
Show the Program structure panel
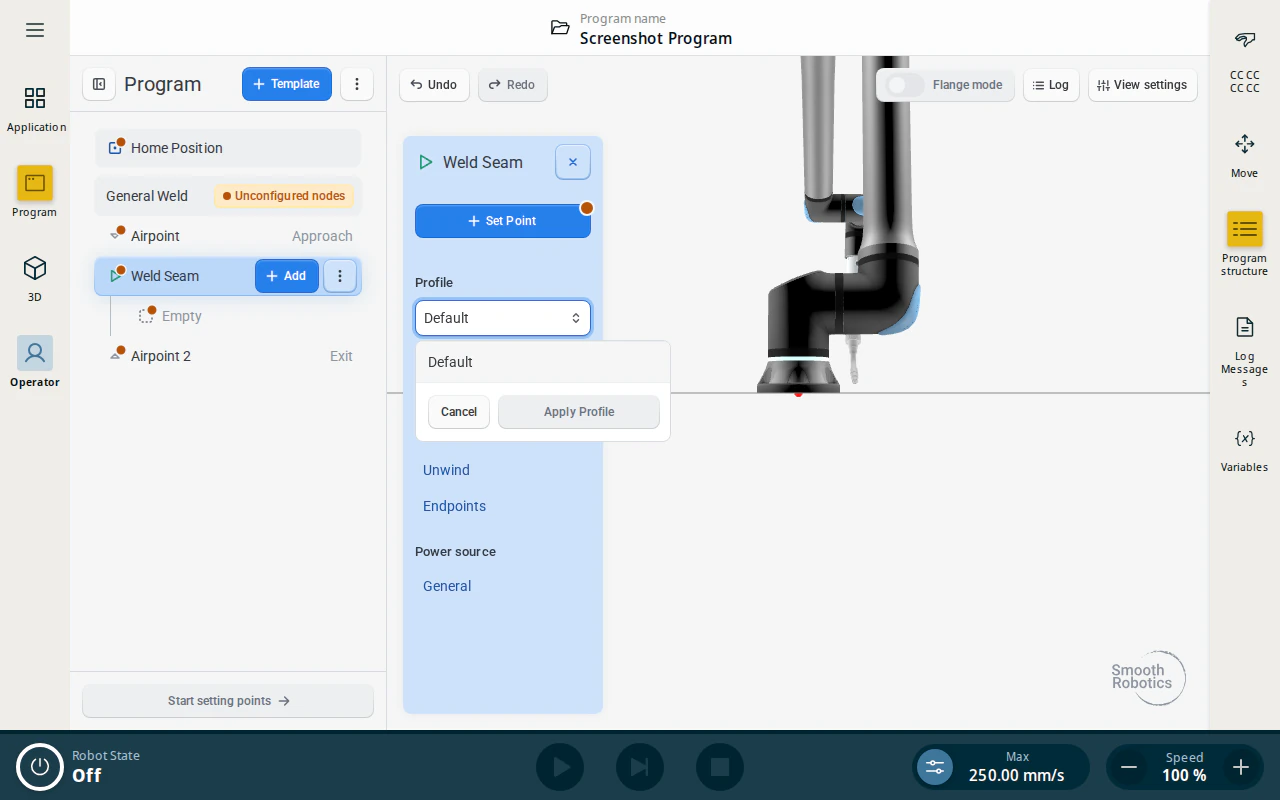tap(1245, 244)
